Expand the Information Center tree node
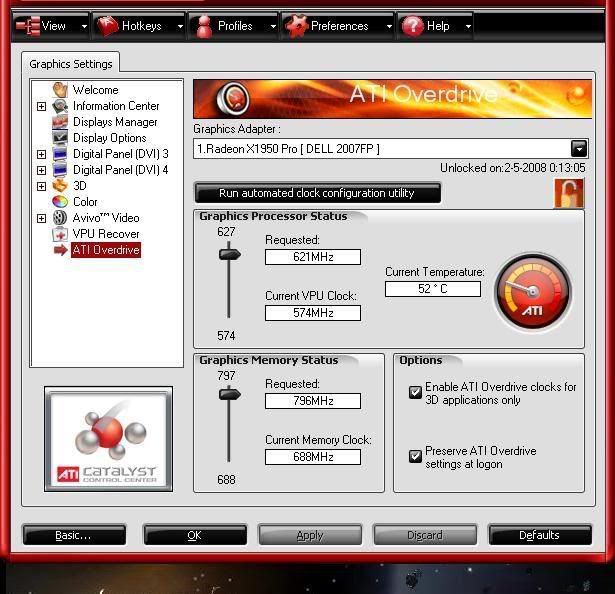This screenshot has height=594, width=615. pyautogui.click(x=41, y=106)
